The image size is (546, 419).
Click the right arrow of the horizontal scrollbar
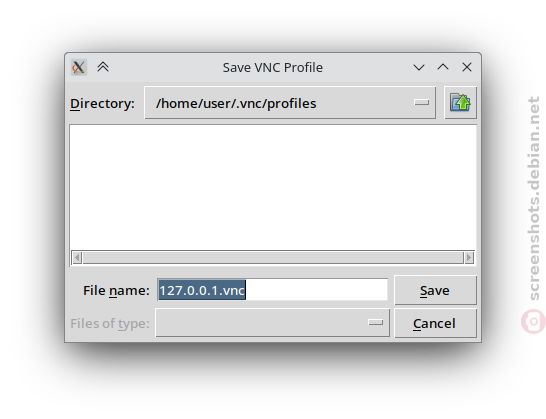point(469,258)
